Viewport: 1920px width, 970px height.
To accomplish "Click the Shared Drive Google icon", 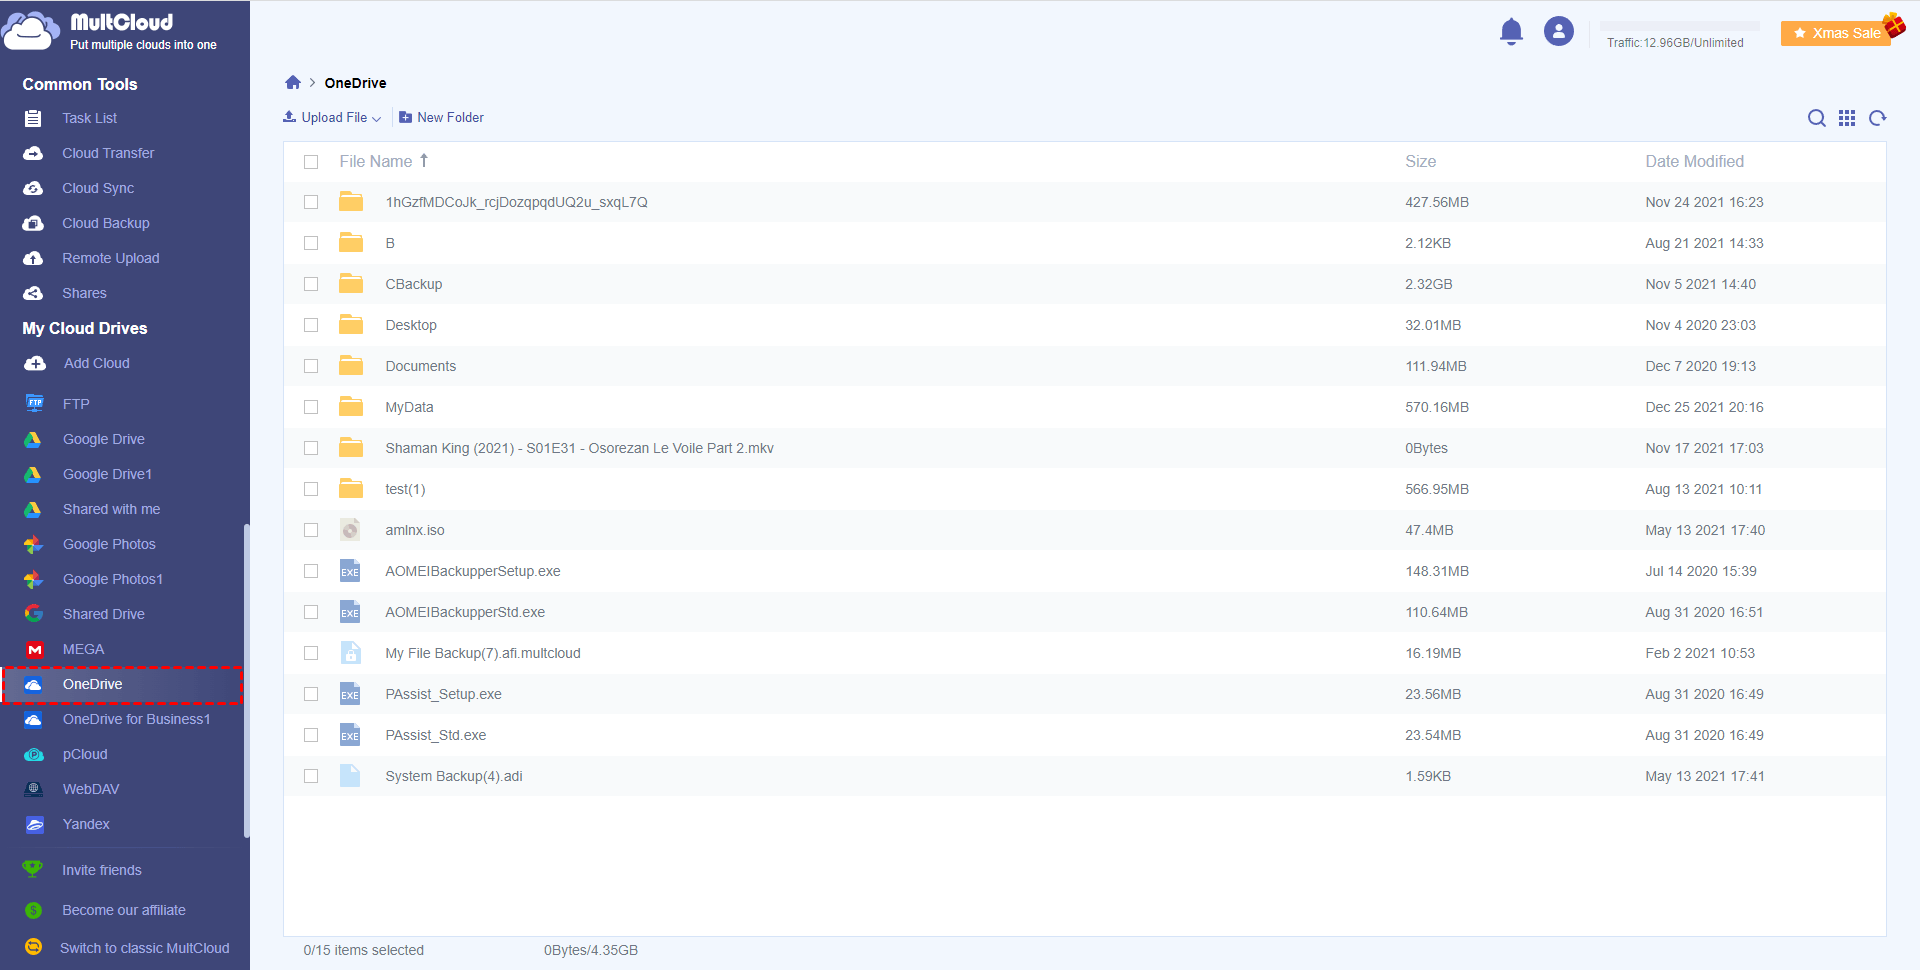I will pyautogui.click(x=34, y=614).
